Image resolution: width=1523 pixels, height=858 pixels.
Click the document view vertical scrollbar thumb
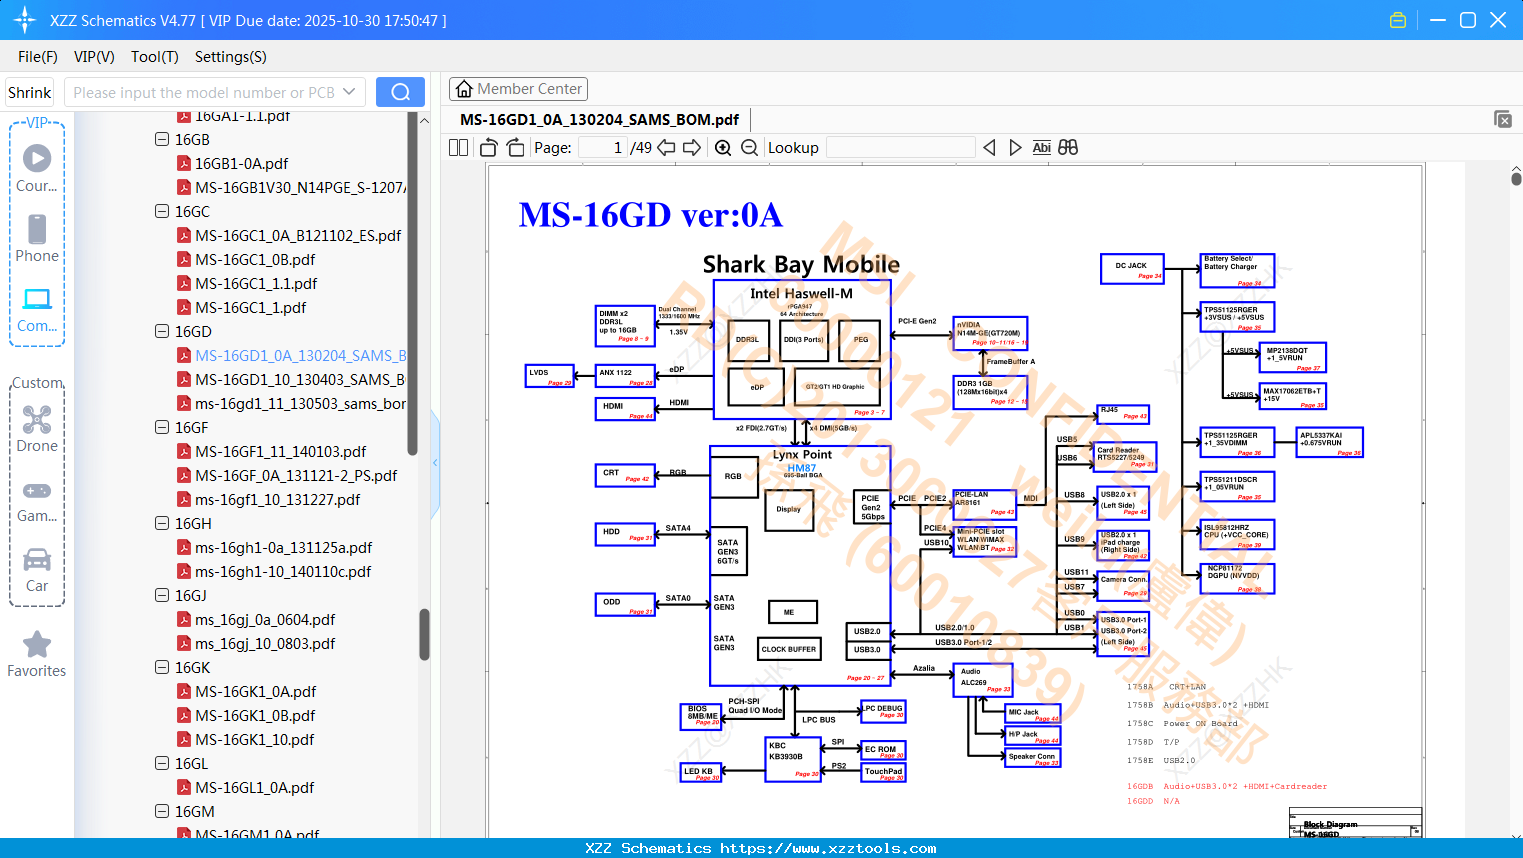click(1516, 179)
